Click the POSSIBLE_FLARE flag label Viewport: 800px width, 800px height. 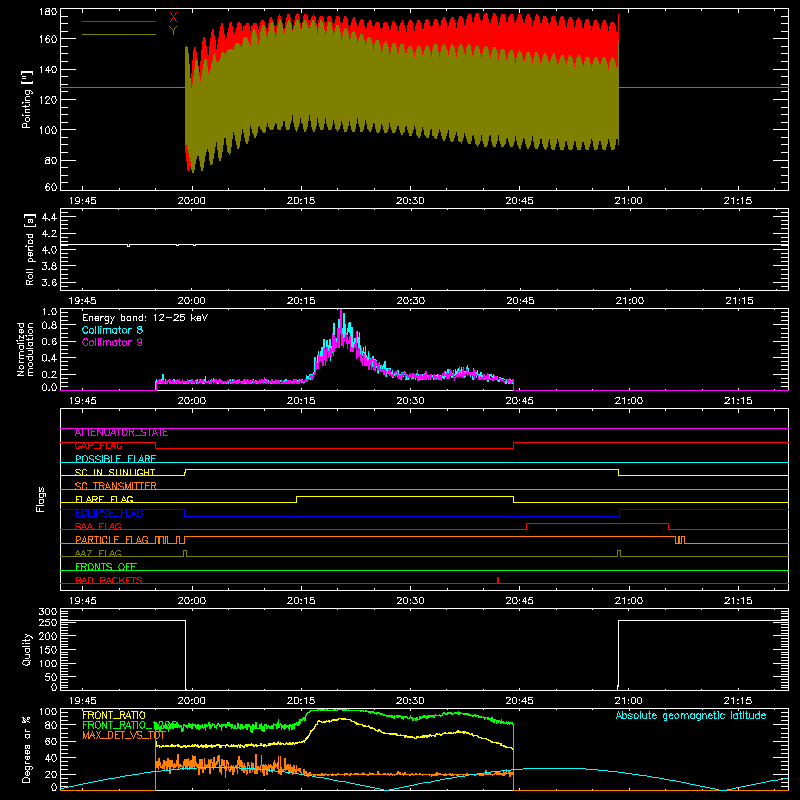point(115,459)
